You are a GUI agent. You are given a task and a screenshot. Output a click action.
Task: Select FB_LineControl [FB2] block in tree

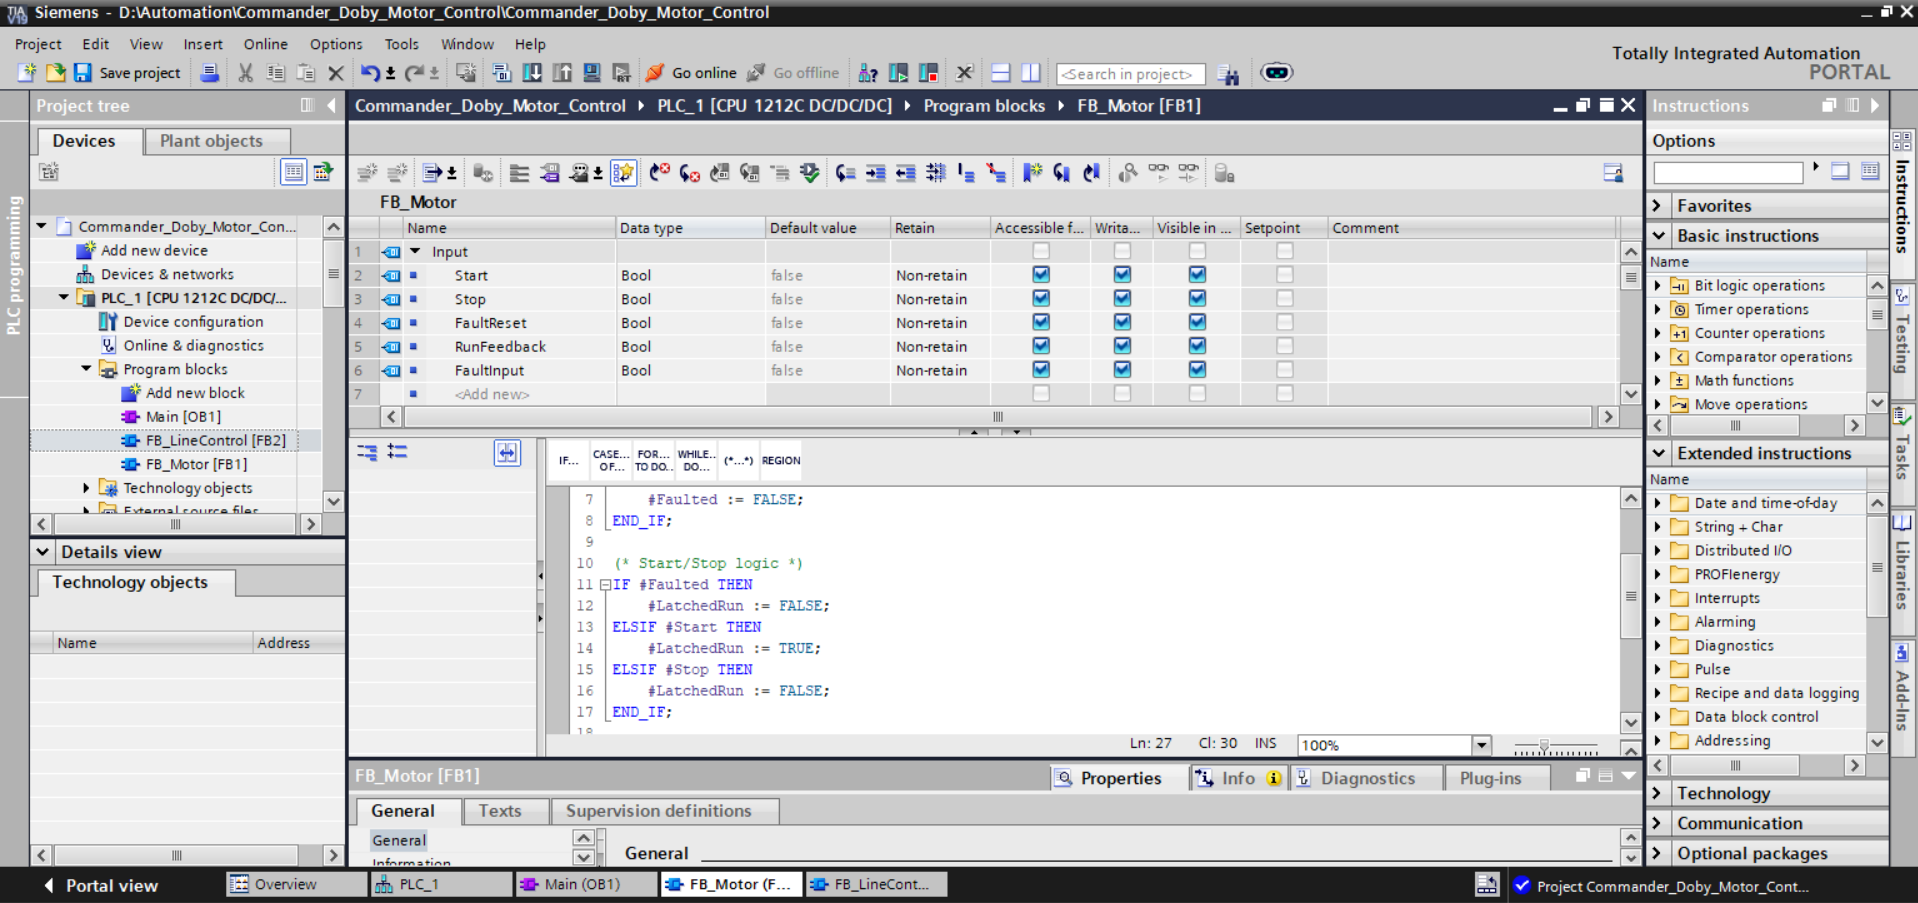pyautogui.click(x=215, y=440)
